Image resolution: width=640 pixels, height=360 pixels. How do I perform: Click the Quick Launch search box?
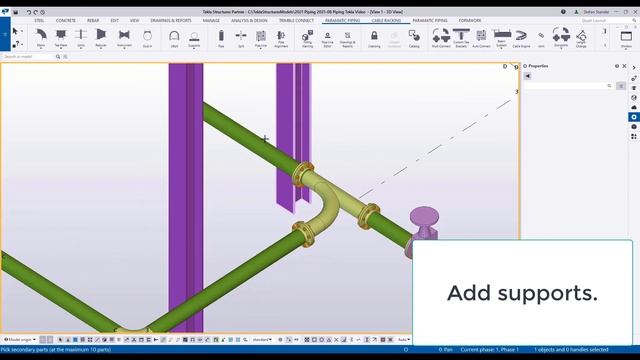pos(608,20)
